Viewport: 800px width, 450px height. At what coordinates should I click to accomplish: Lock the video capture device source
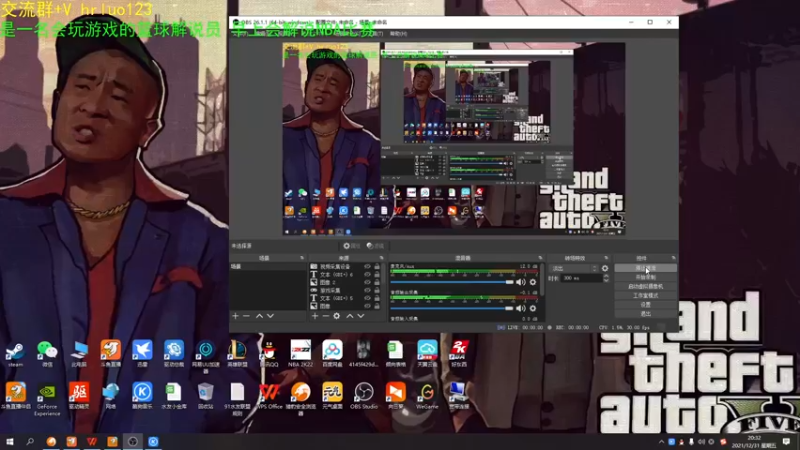pyautogui.click(x=377, y=267)
